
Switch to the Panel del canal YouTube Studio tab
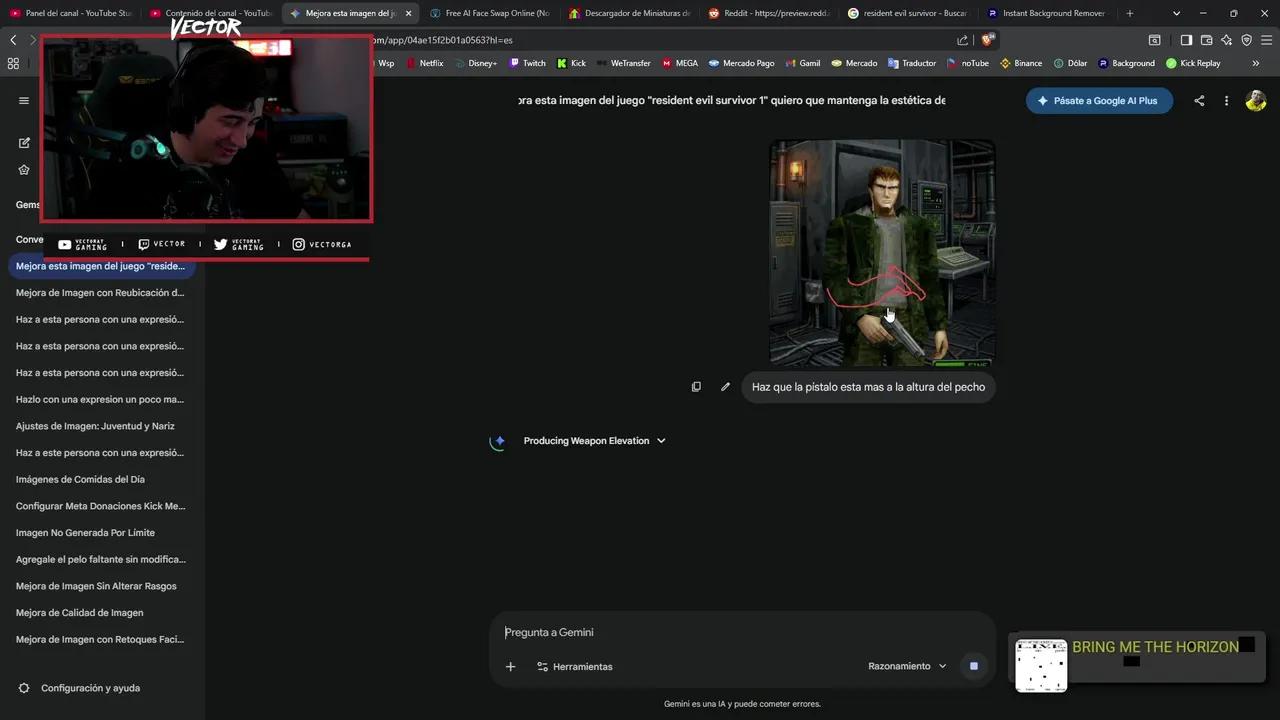71,13
